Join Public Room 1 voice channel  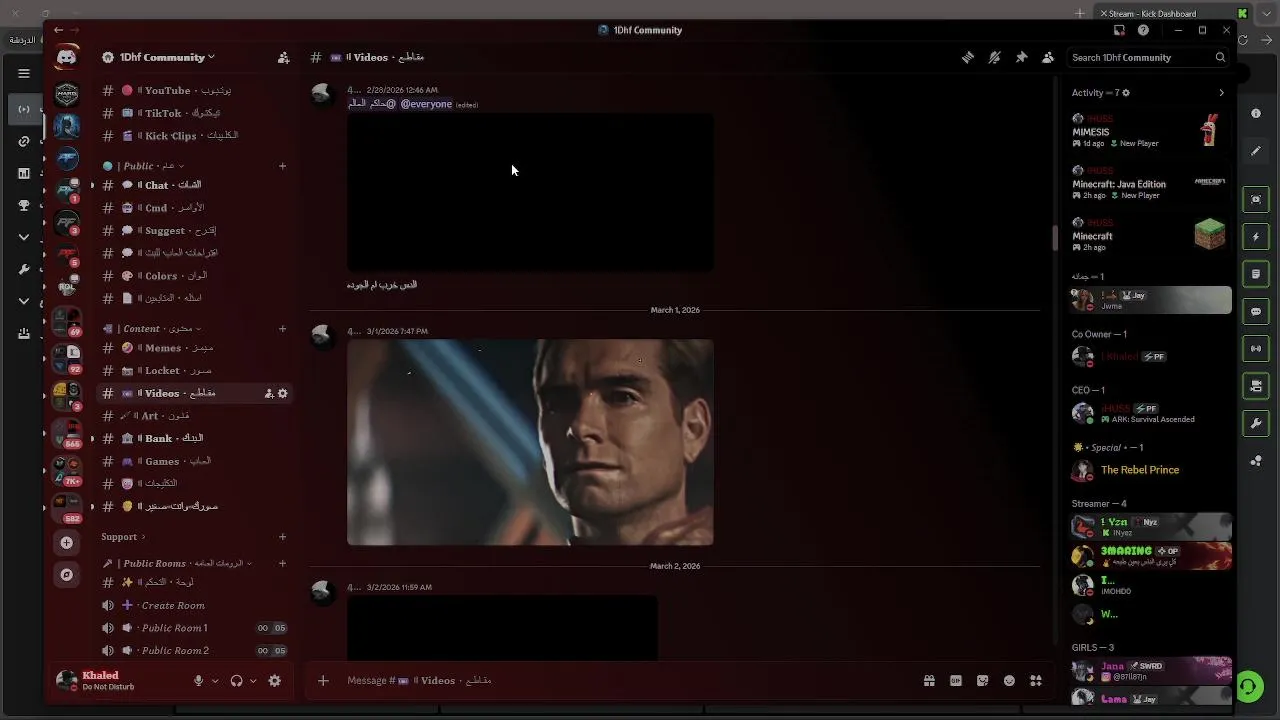[195, 628]
